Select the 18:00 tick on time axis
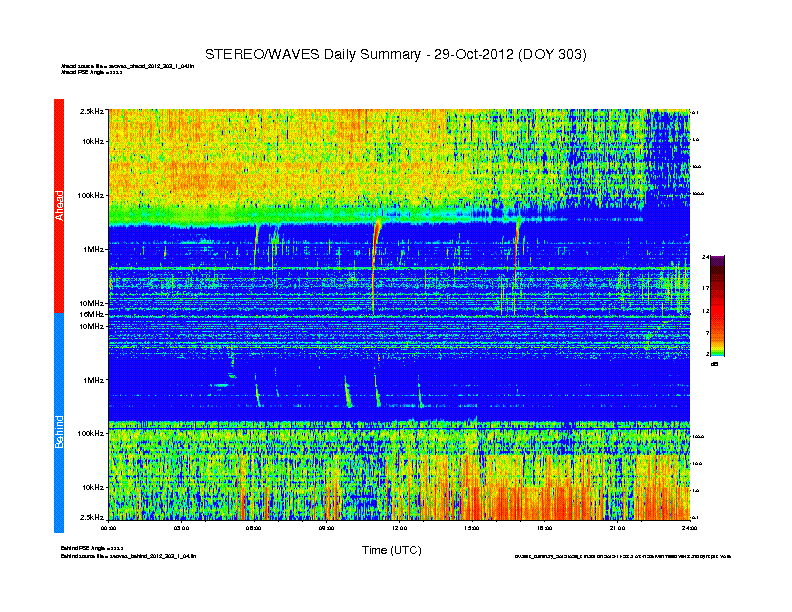The width and height of the screenshot is (792, 612). tap(544, 528)
